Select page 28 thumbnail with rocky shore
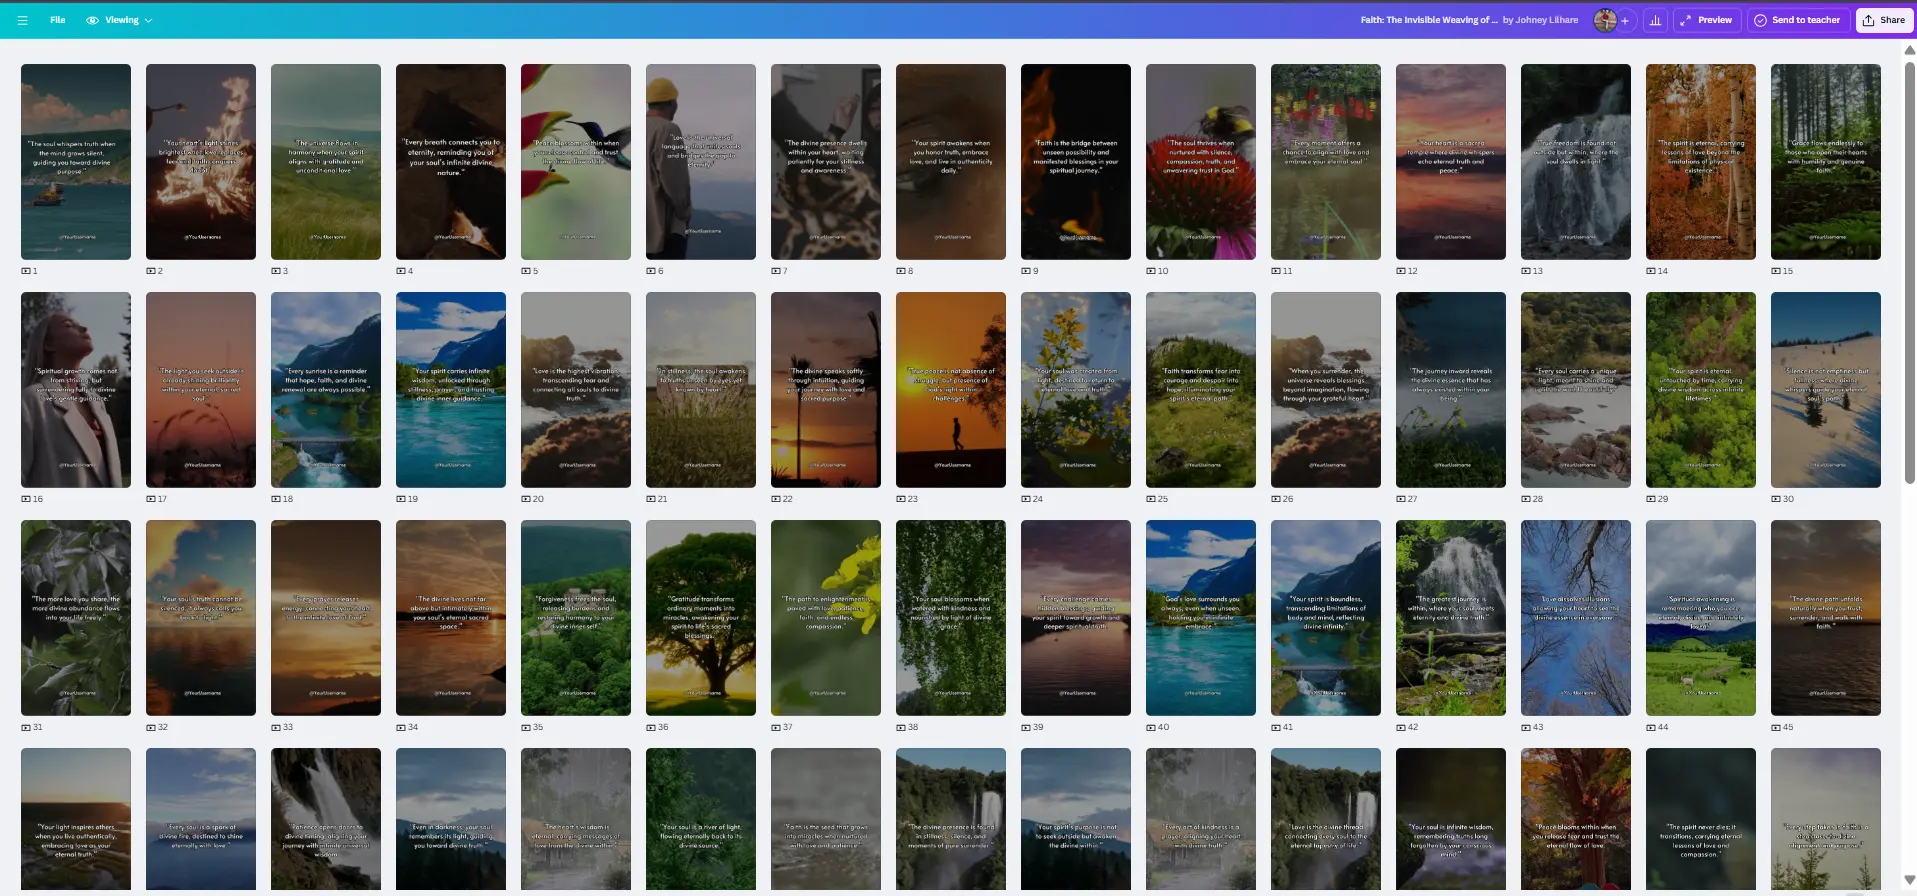This screenshot has width=1917, height=896. tap(1576, 390)
